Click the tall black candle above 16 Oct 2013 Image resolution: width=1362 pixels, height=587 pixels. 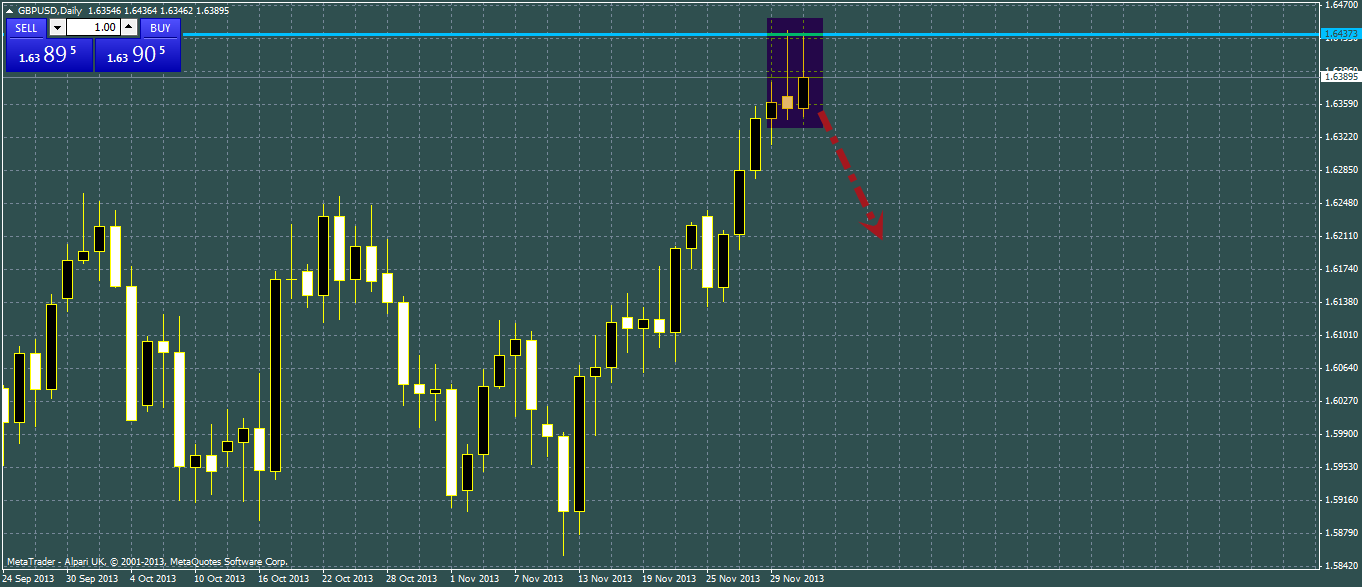tap(275, 375)
